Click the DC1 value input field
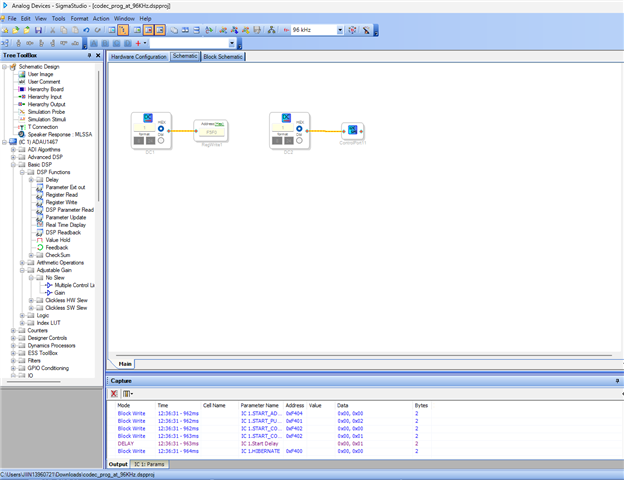This screenshot has width=624, height=480. point(144,127)
